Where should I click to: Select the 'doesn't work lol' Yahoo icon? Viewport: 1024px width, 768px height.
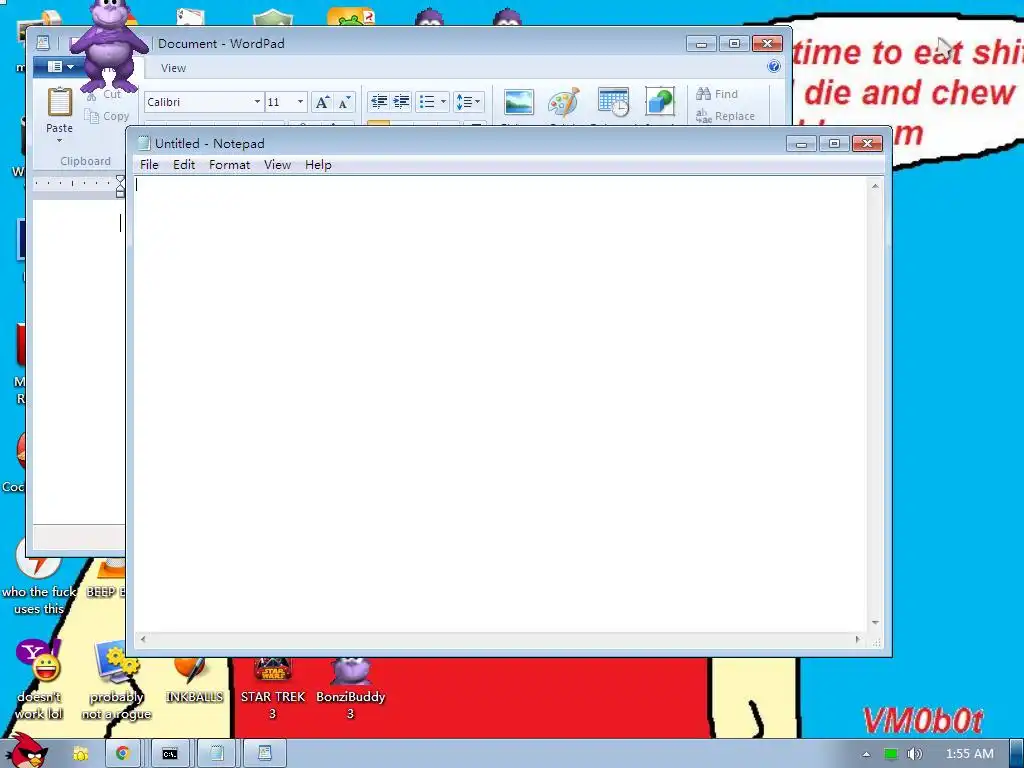tap(39, 680)
